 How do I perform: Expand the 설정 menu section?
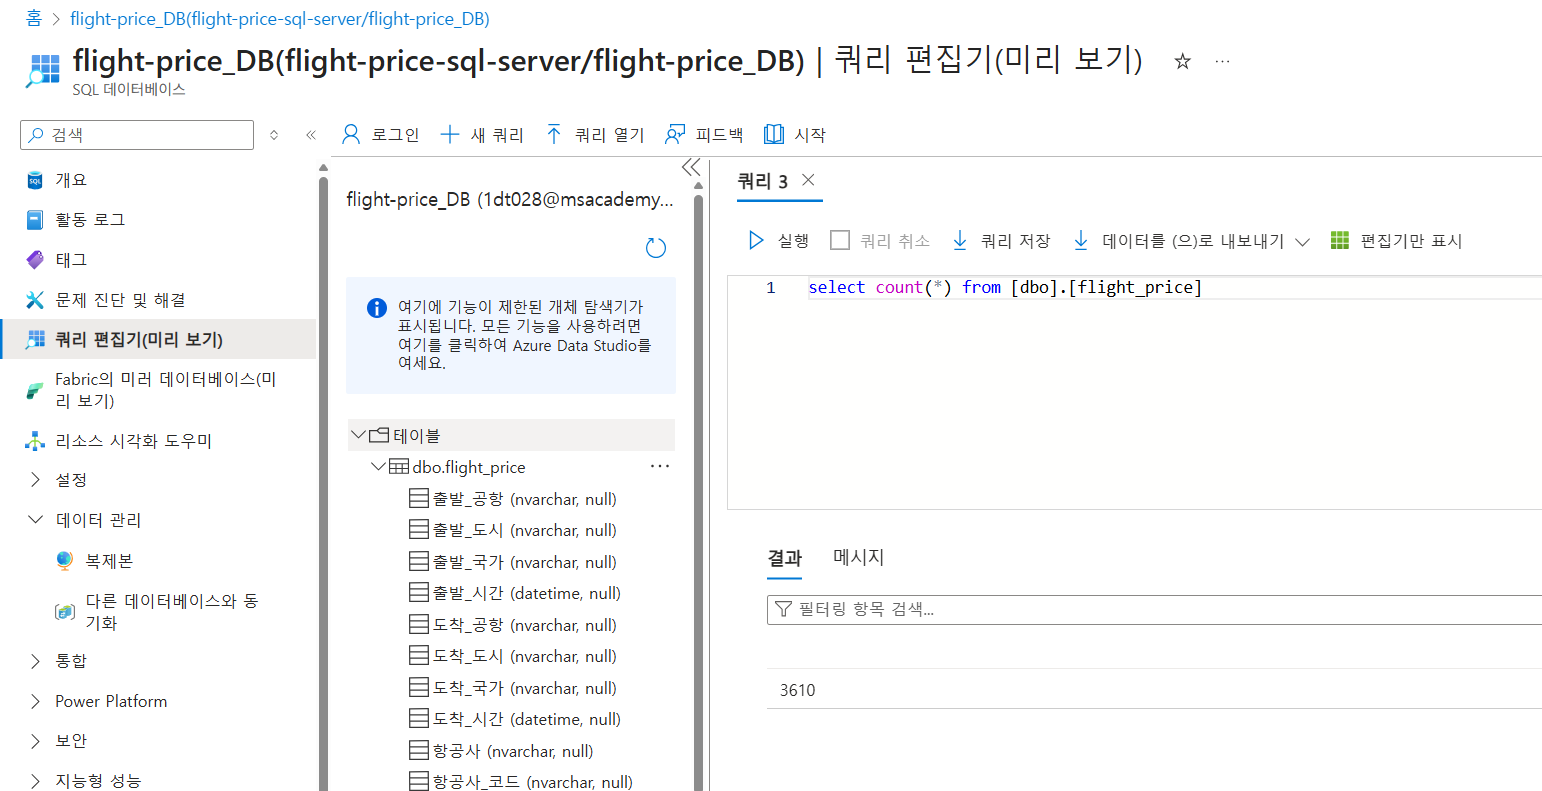(x=36, y=480)
